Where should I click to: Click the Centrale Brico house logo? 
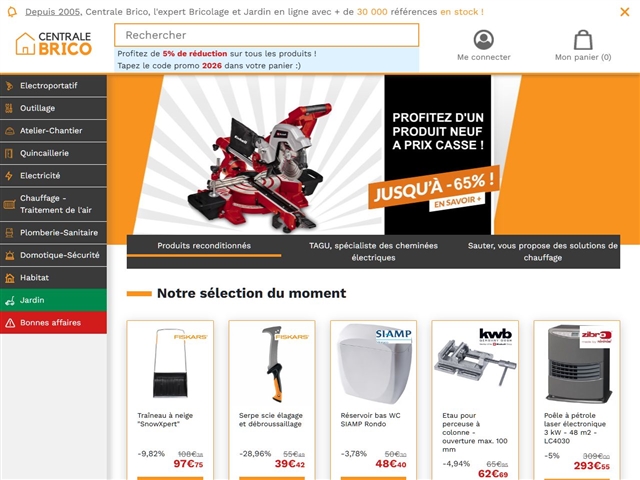click(x=53, y=43)
